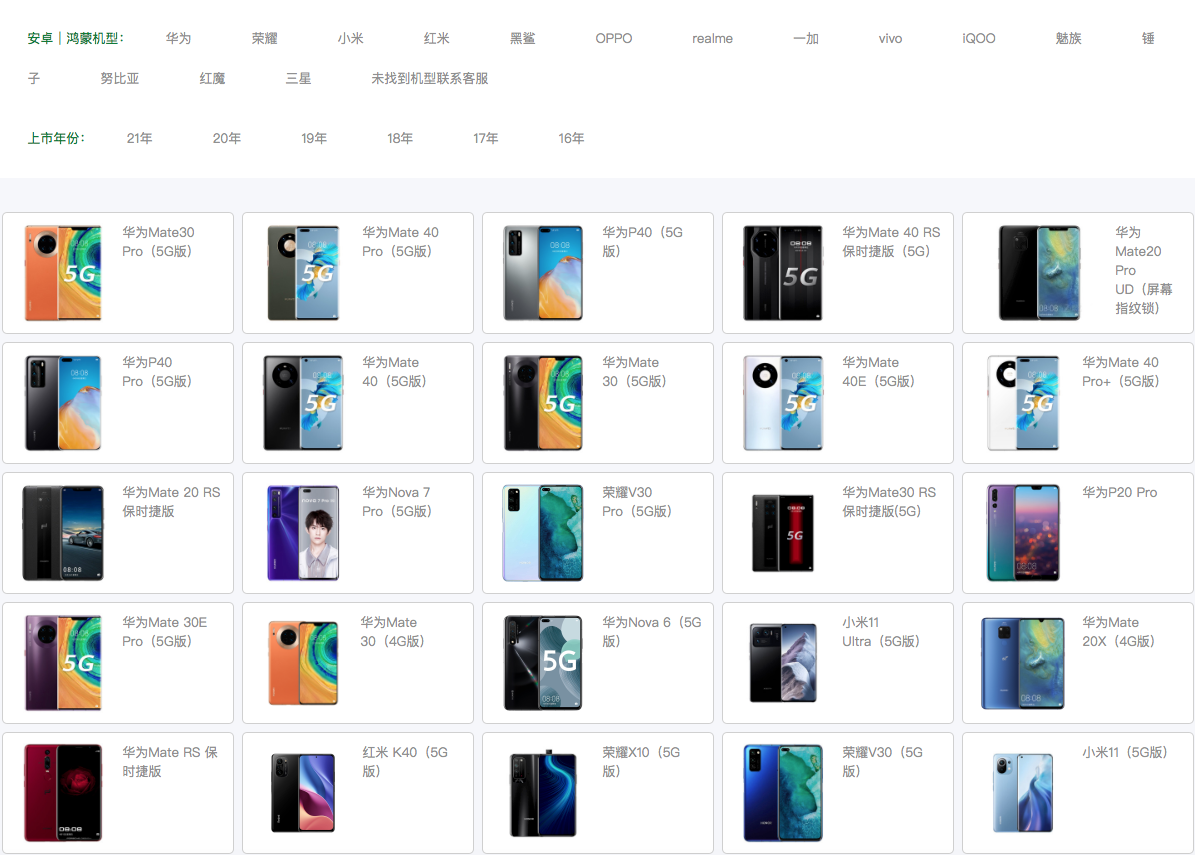Image resolution: width=1195 pixels, height=855 pixels.
Task: Open the 华为Nova 6（5G版） phone image
Action: [543, 663]
